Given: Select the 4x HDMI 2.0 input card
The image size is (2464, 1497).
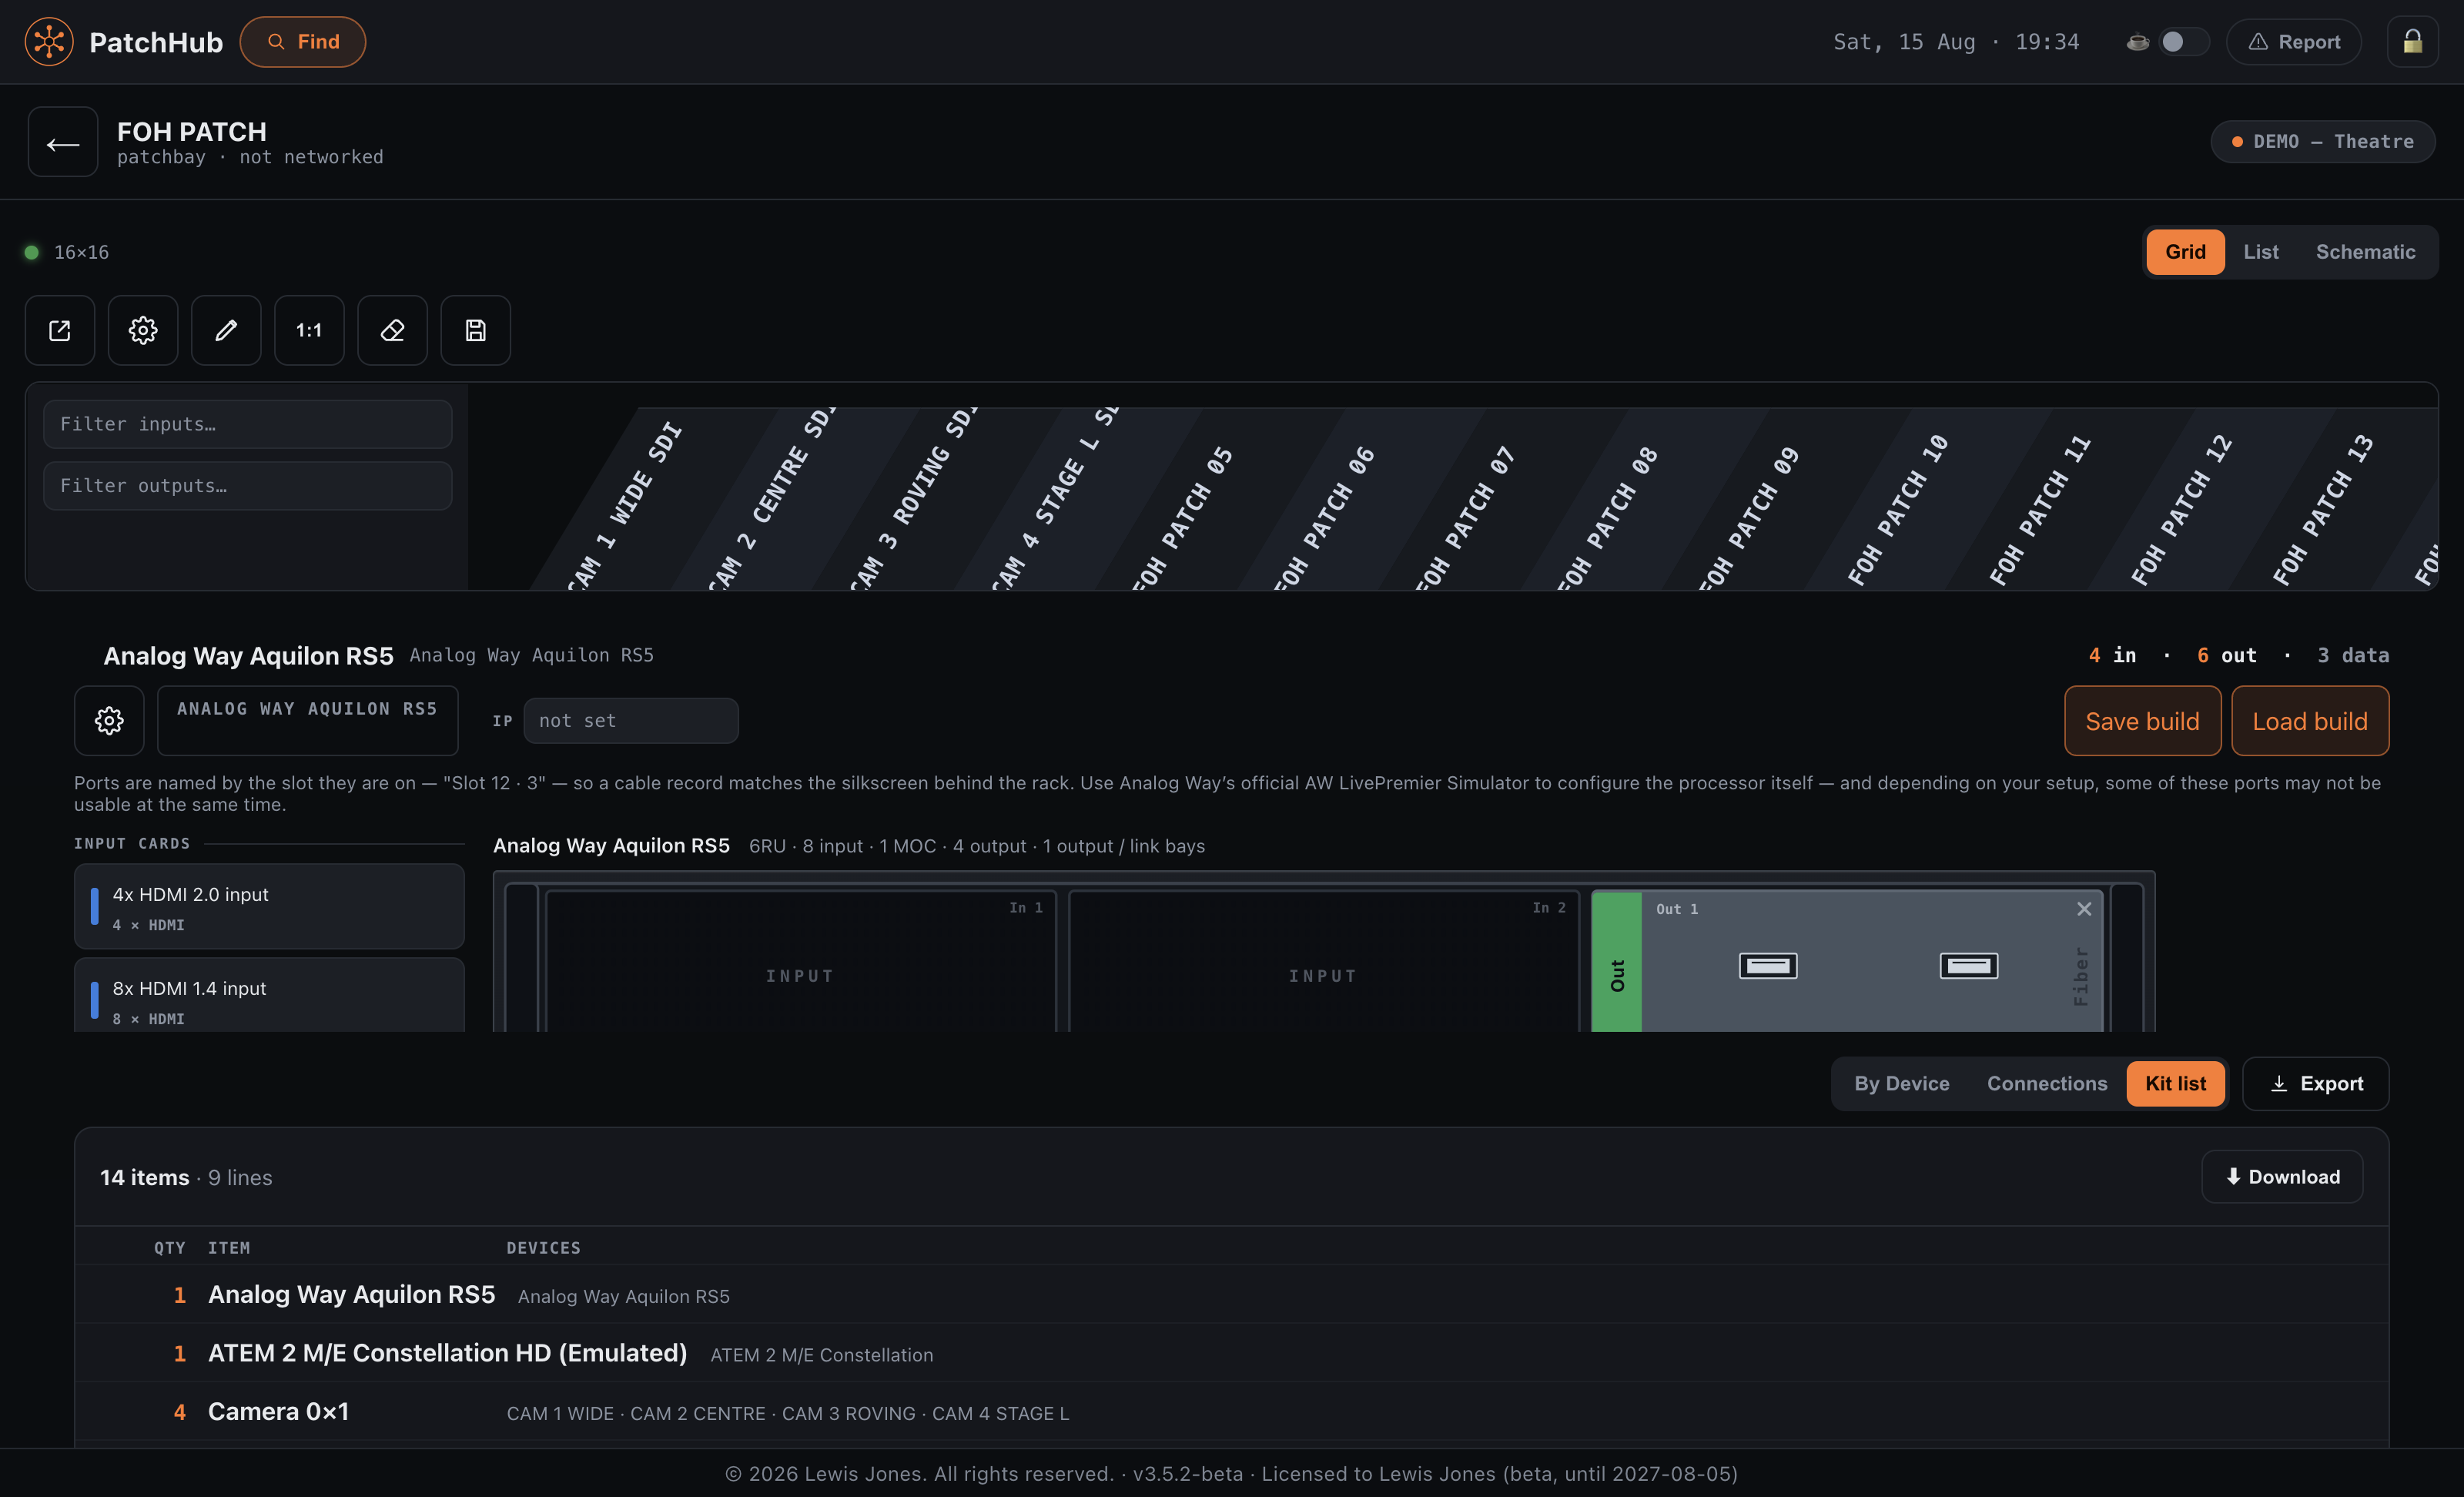Looking at the screenshot, I should [269, 907].
